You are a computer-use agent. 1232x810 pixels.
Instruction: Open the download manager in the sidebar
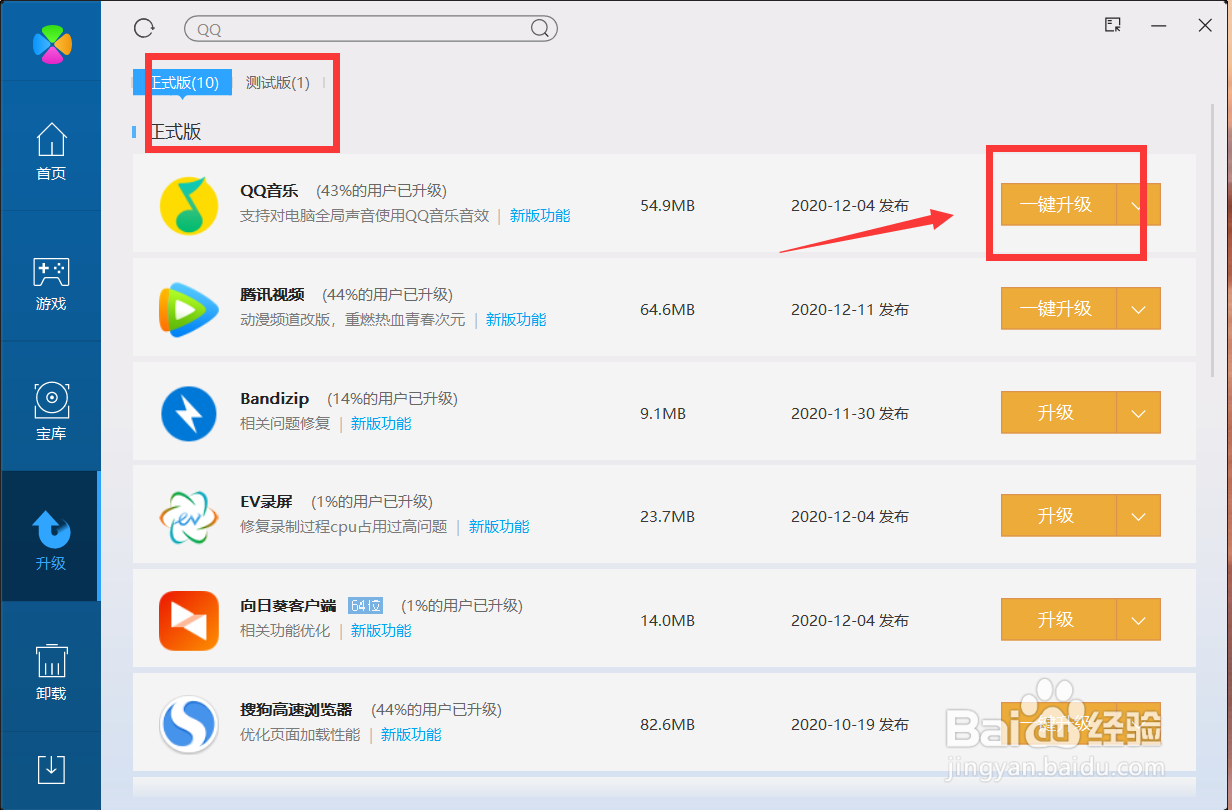(50, 770)
